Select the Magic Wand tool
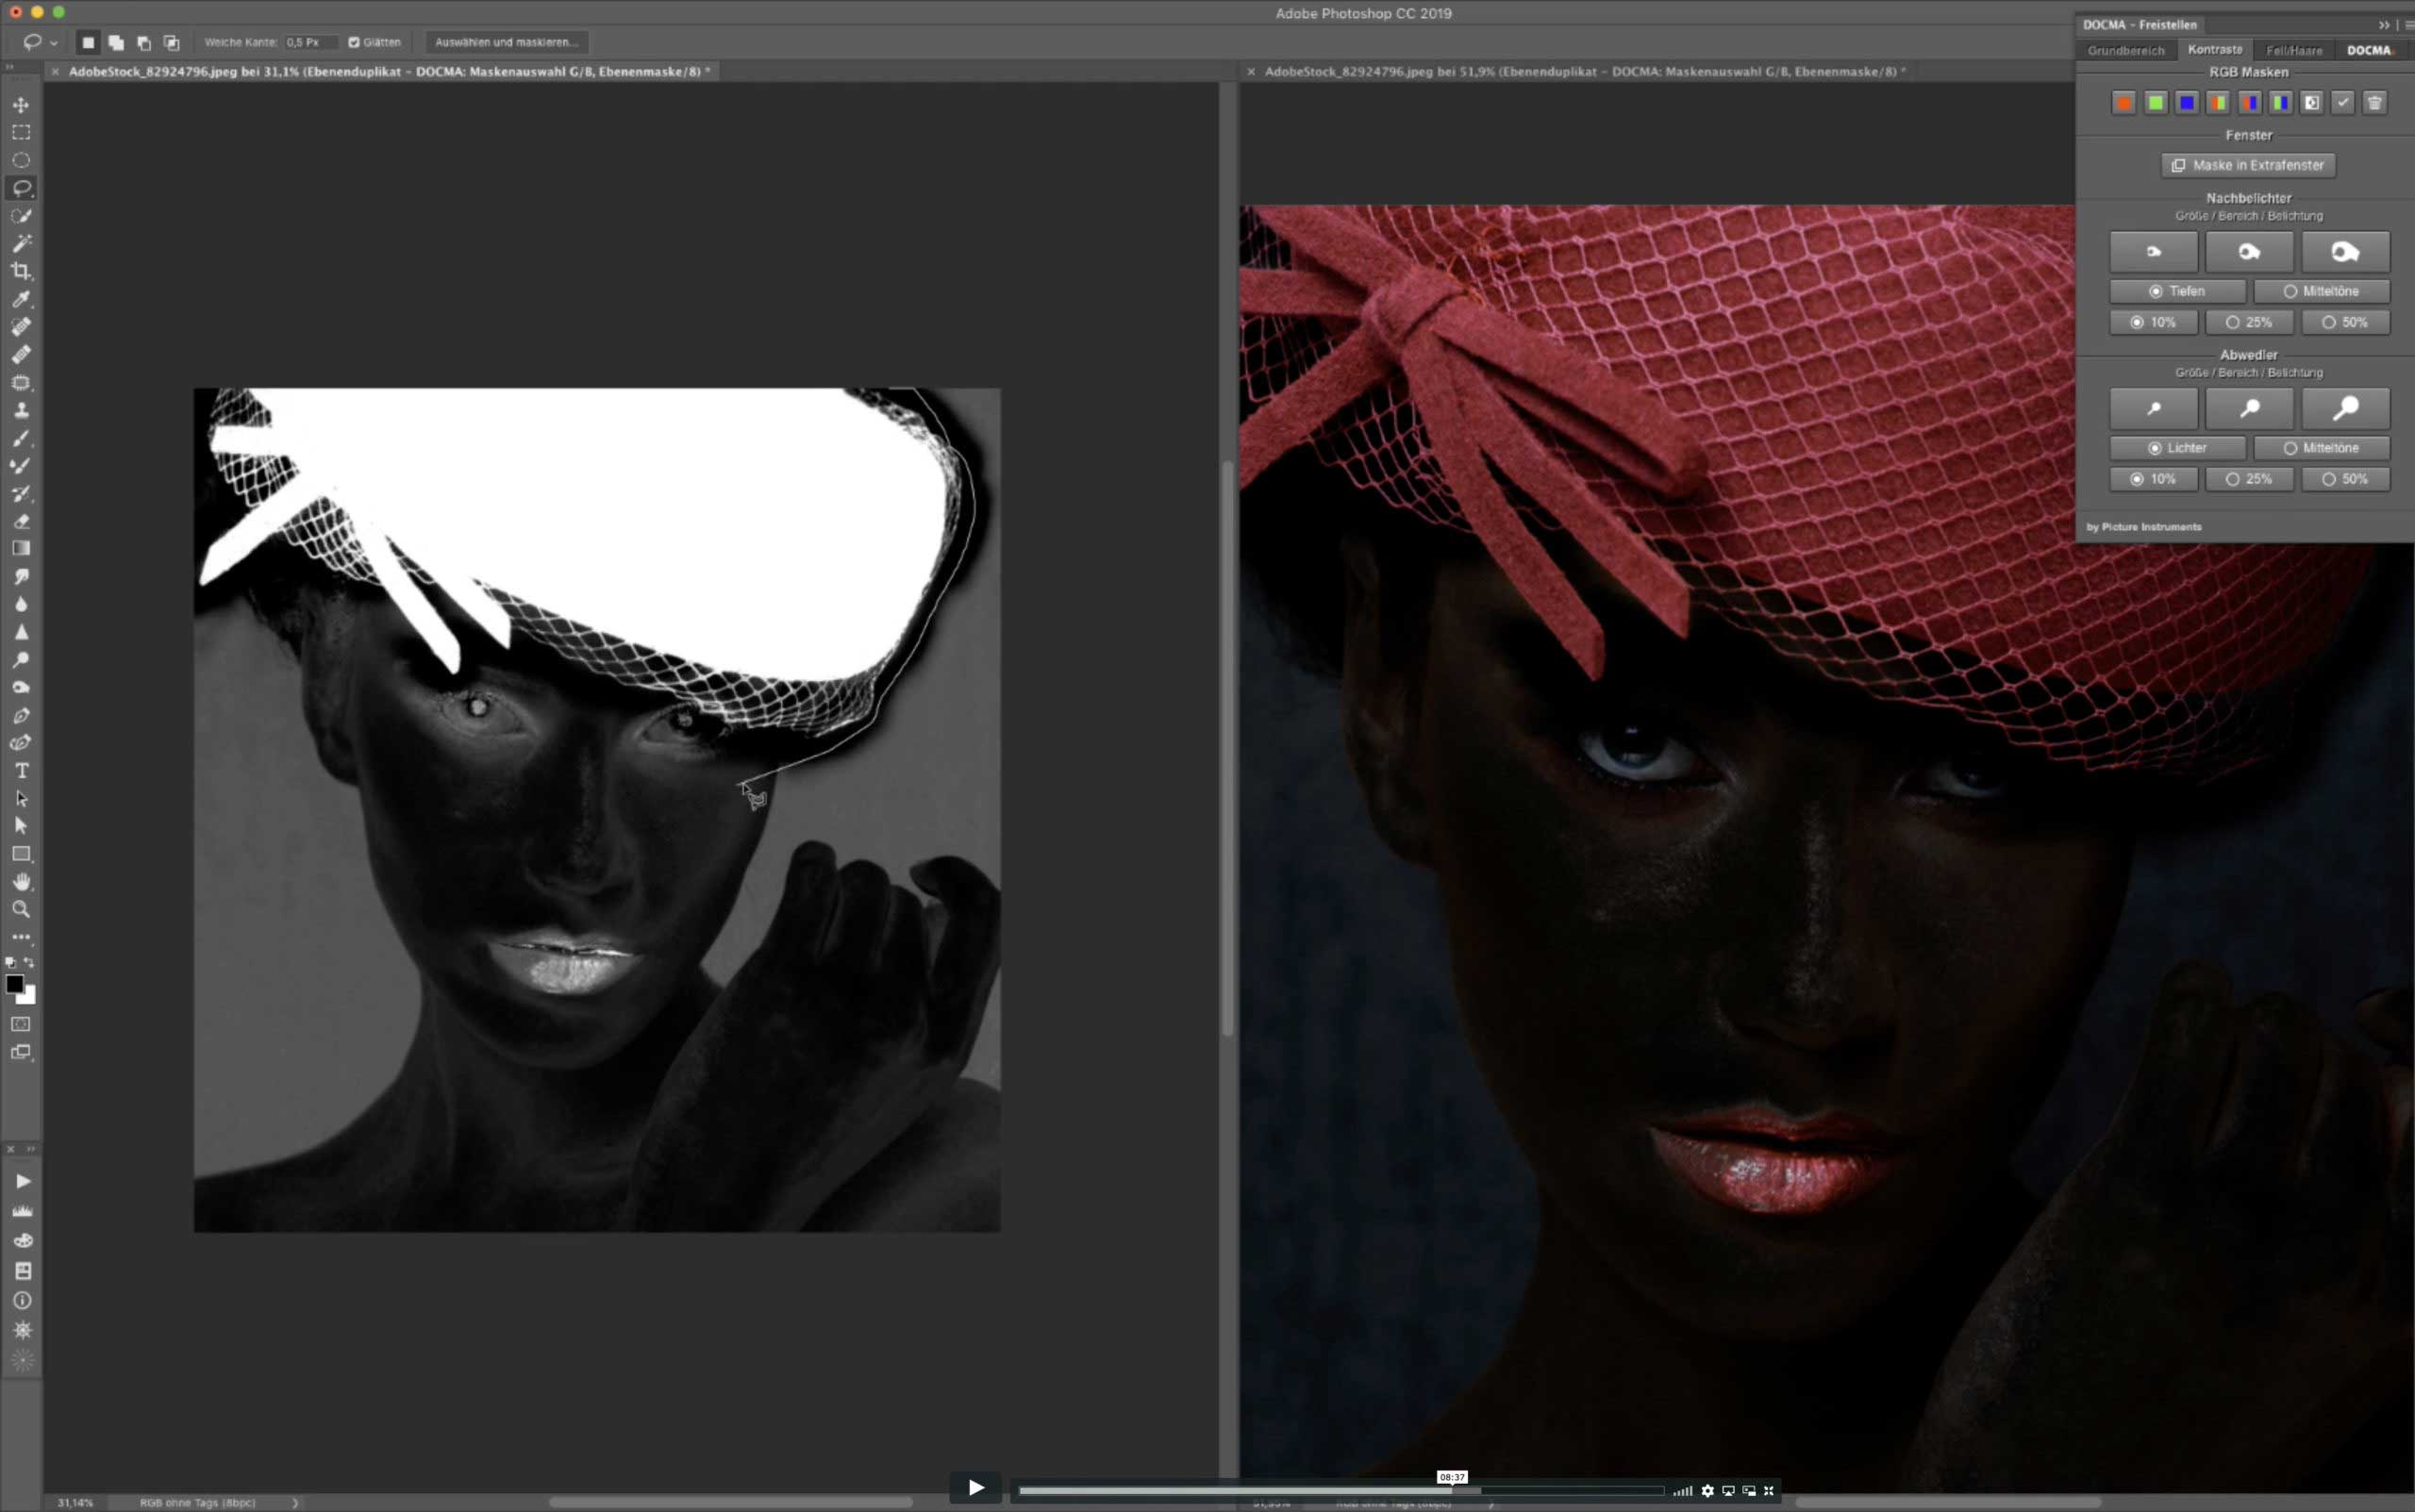The width and height of the screenshot is (2415, 1512). [x=21, y=243]
